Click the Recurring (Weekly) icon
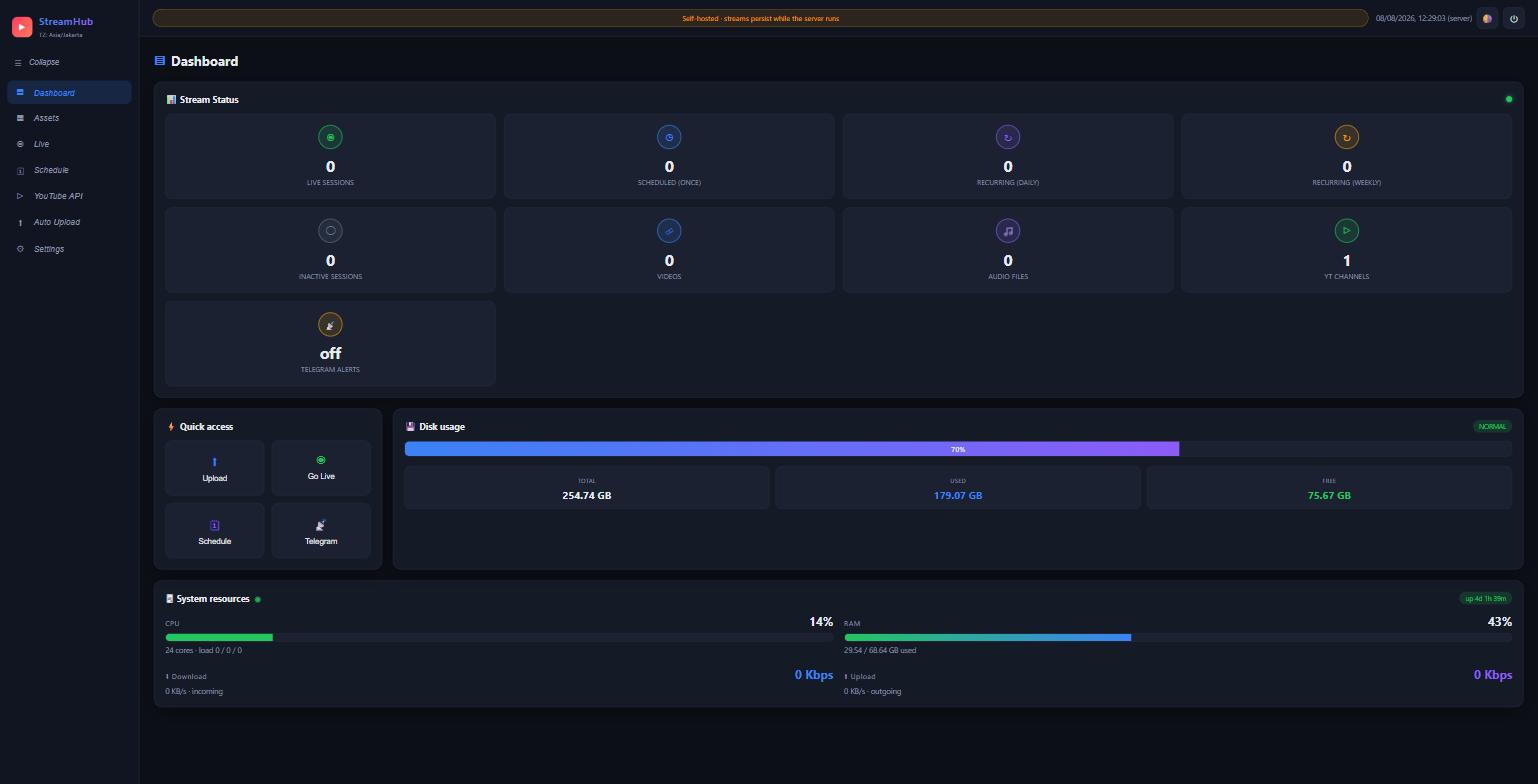This screenshot has height=784, width=1538. (x=1347, y=137)
